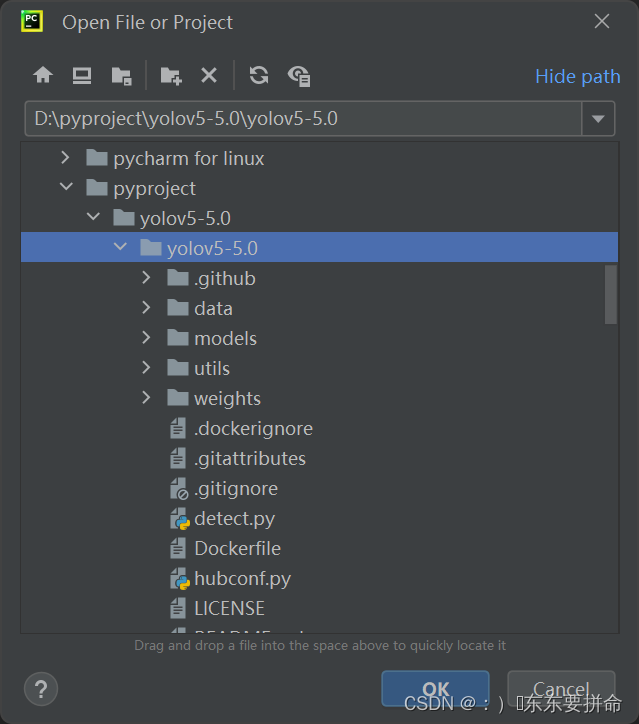Open the recent paths dropdown arrow
639x724 pixels.
[598, 119]
